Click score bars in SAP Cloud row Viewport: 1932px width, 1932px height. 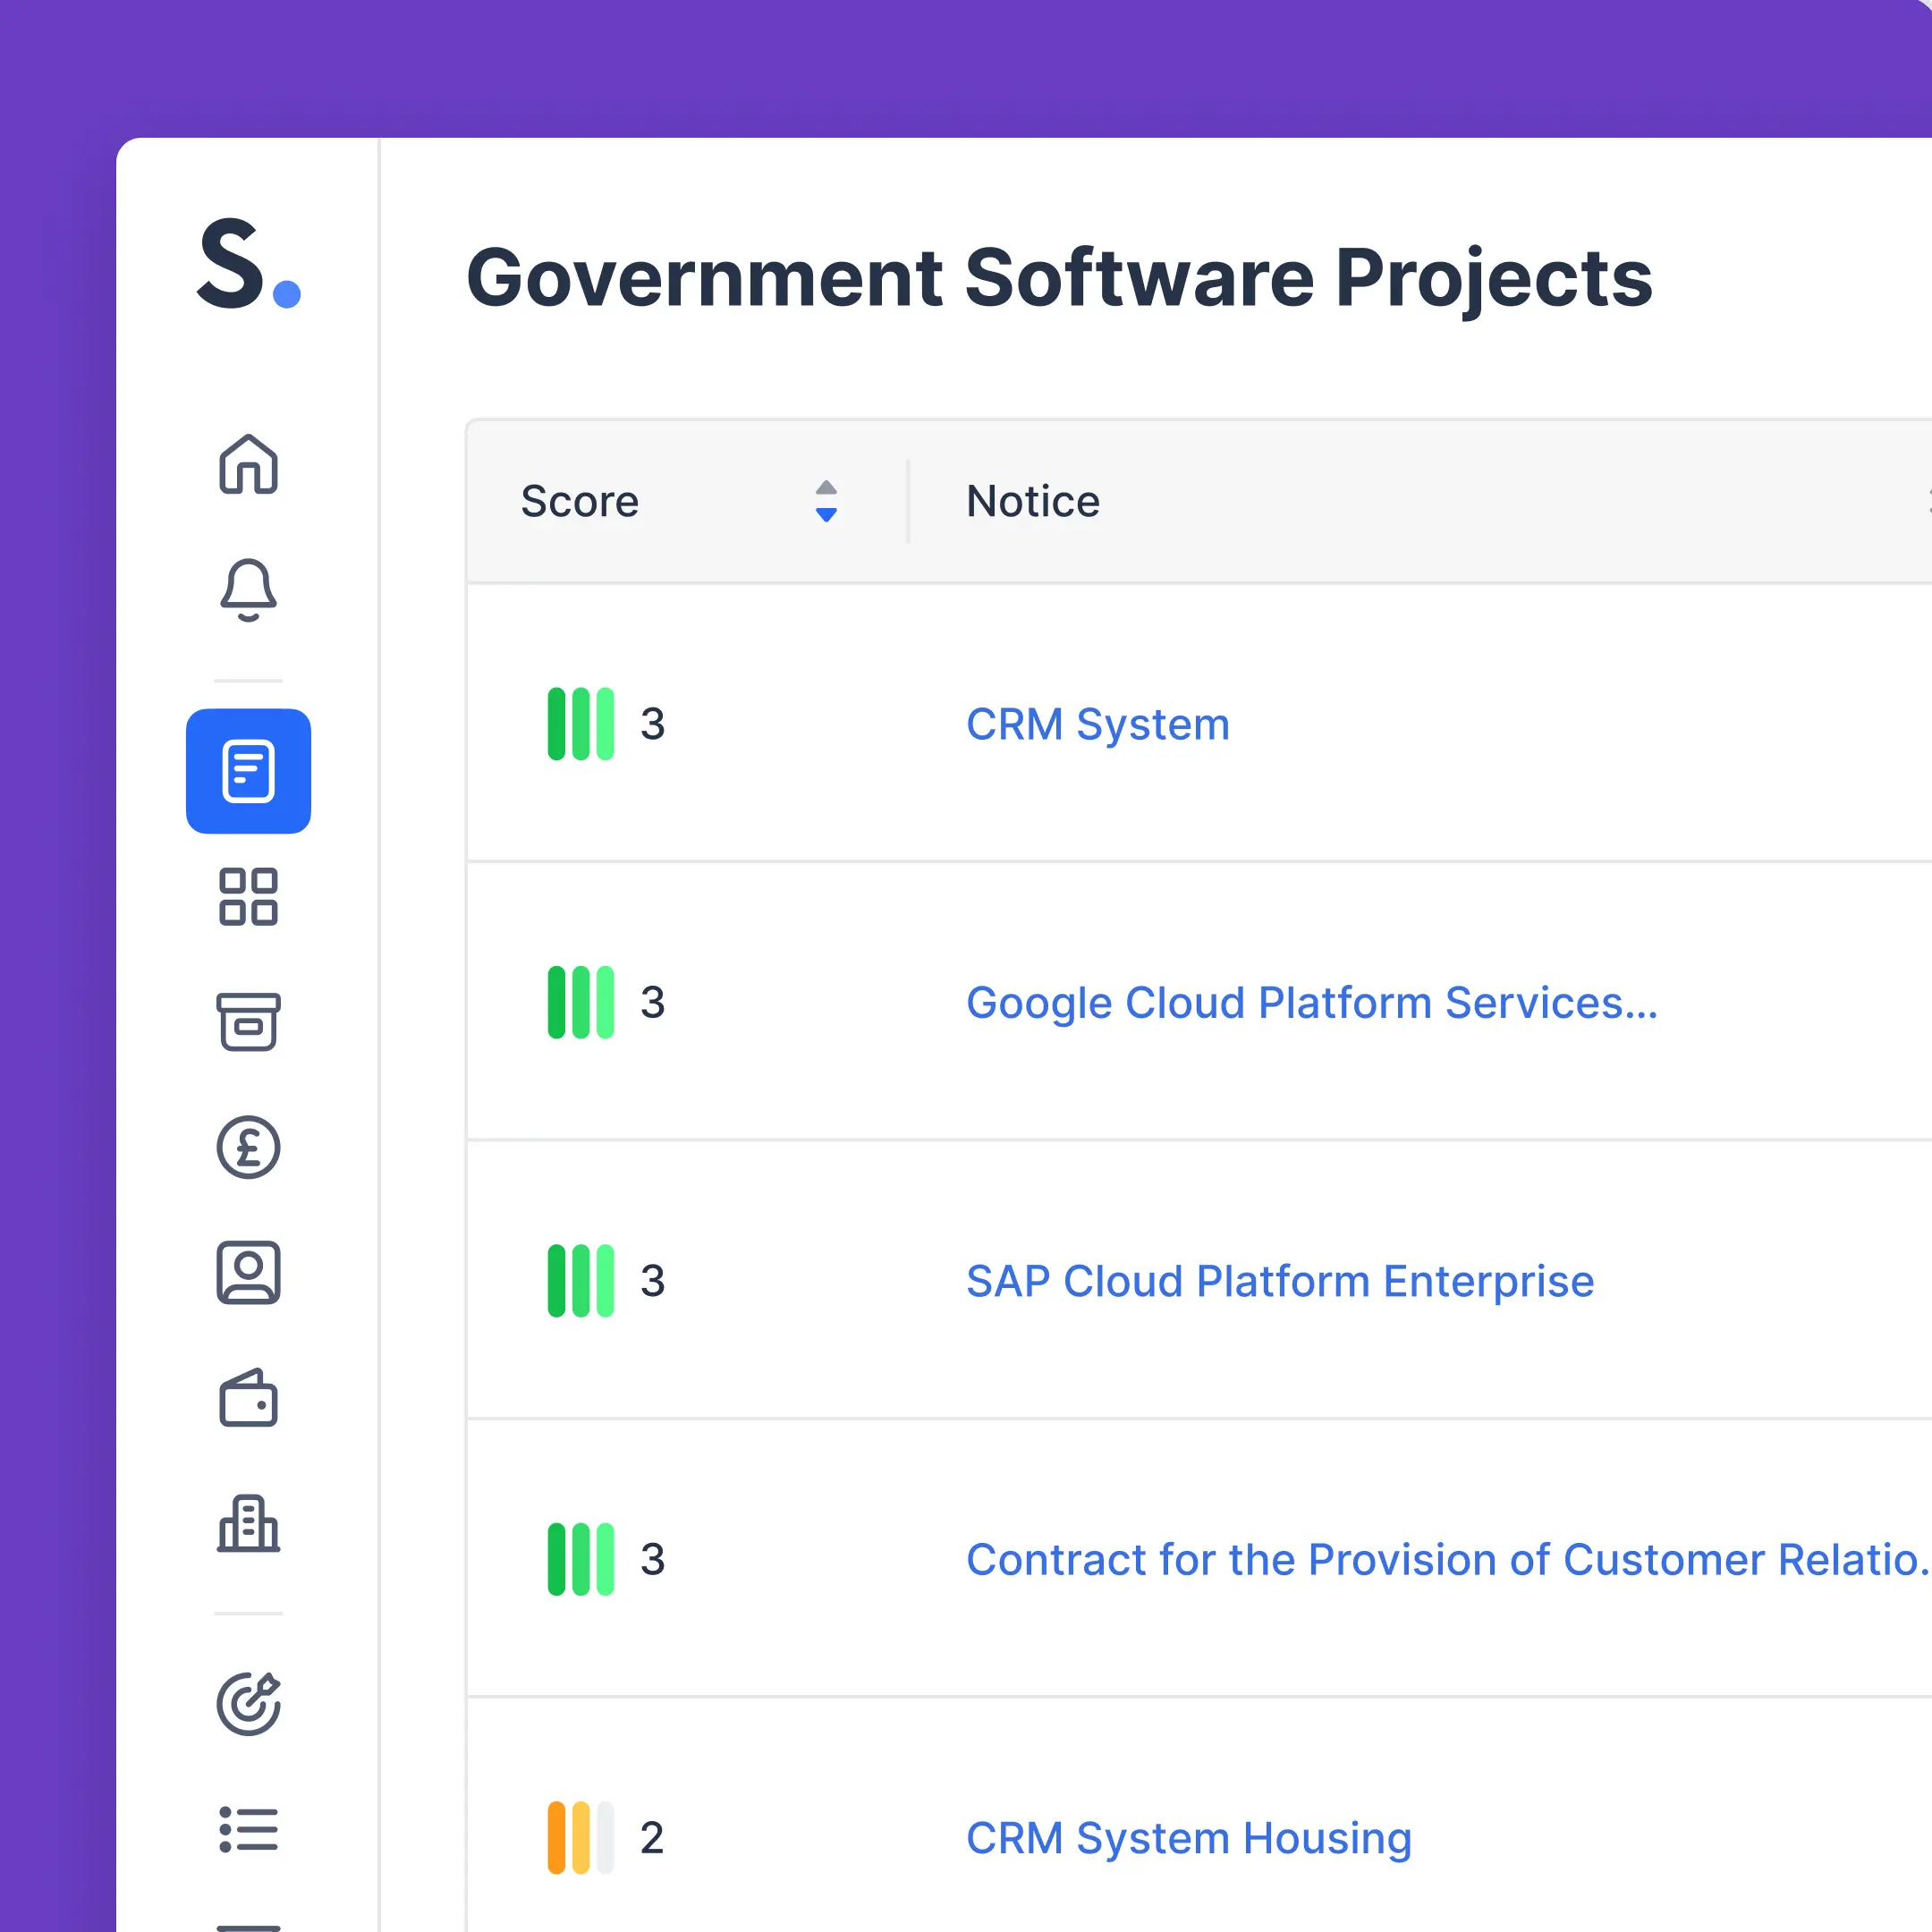click(x=580, y=1281)
